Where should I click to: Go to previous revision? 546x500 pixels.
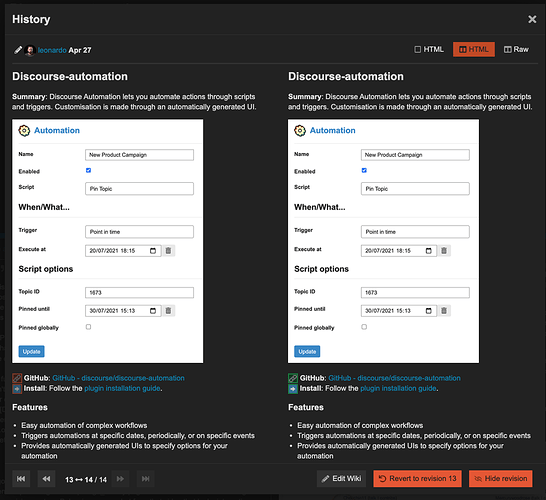46,479
